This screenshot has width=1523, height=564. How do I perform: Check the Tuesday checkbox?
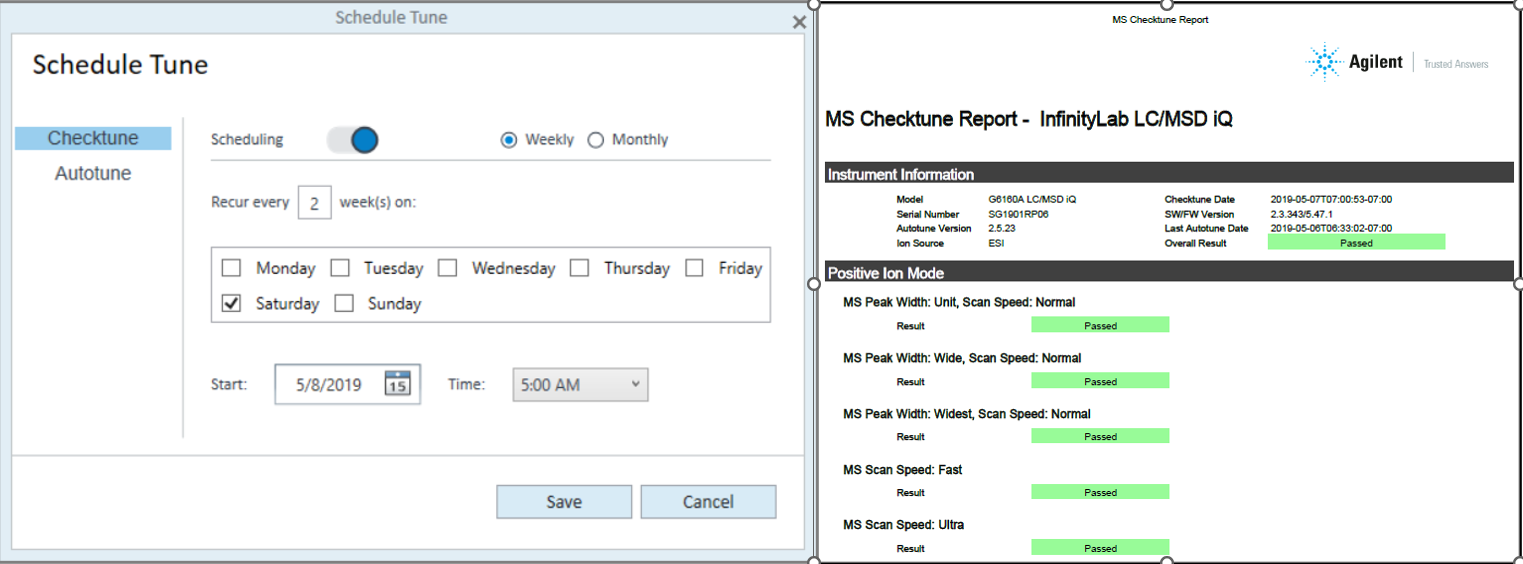(x=340, y=268)
